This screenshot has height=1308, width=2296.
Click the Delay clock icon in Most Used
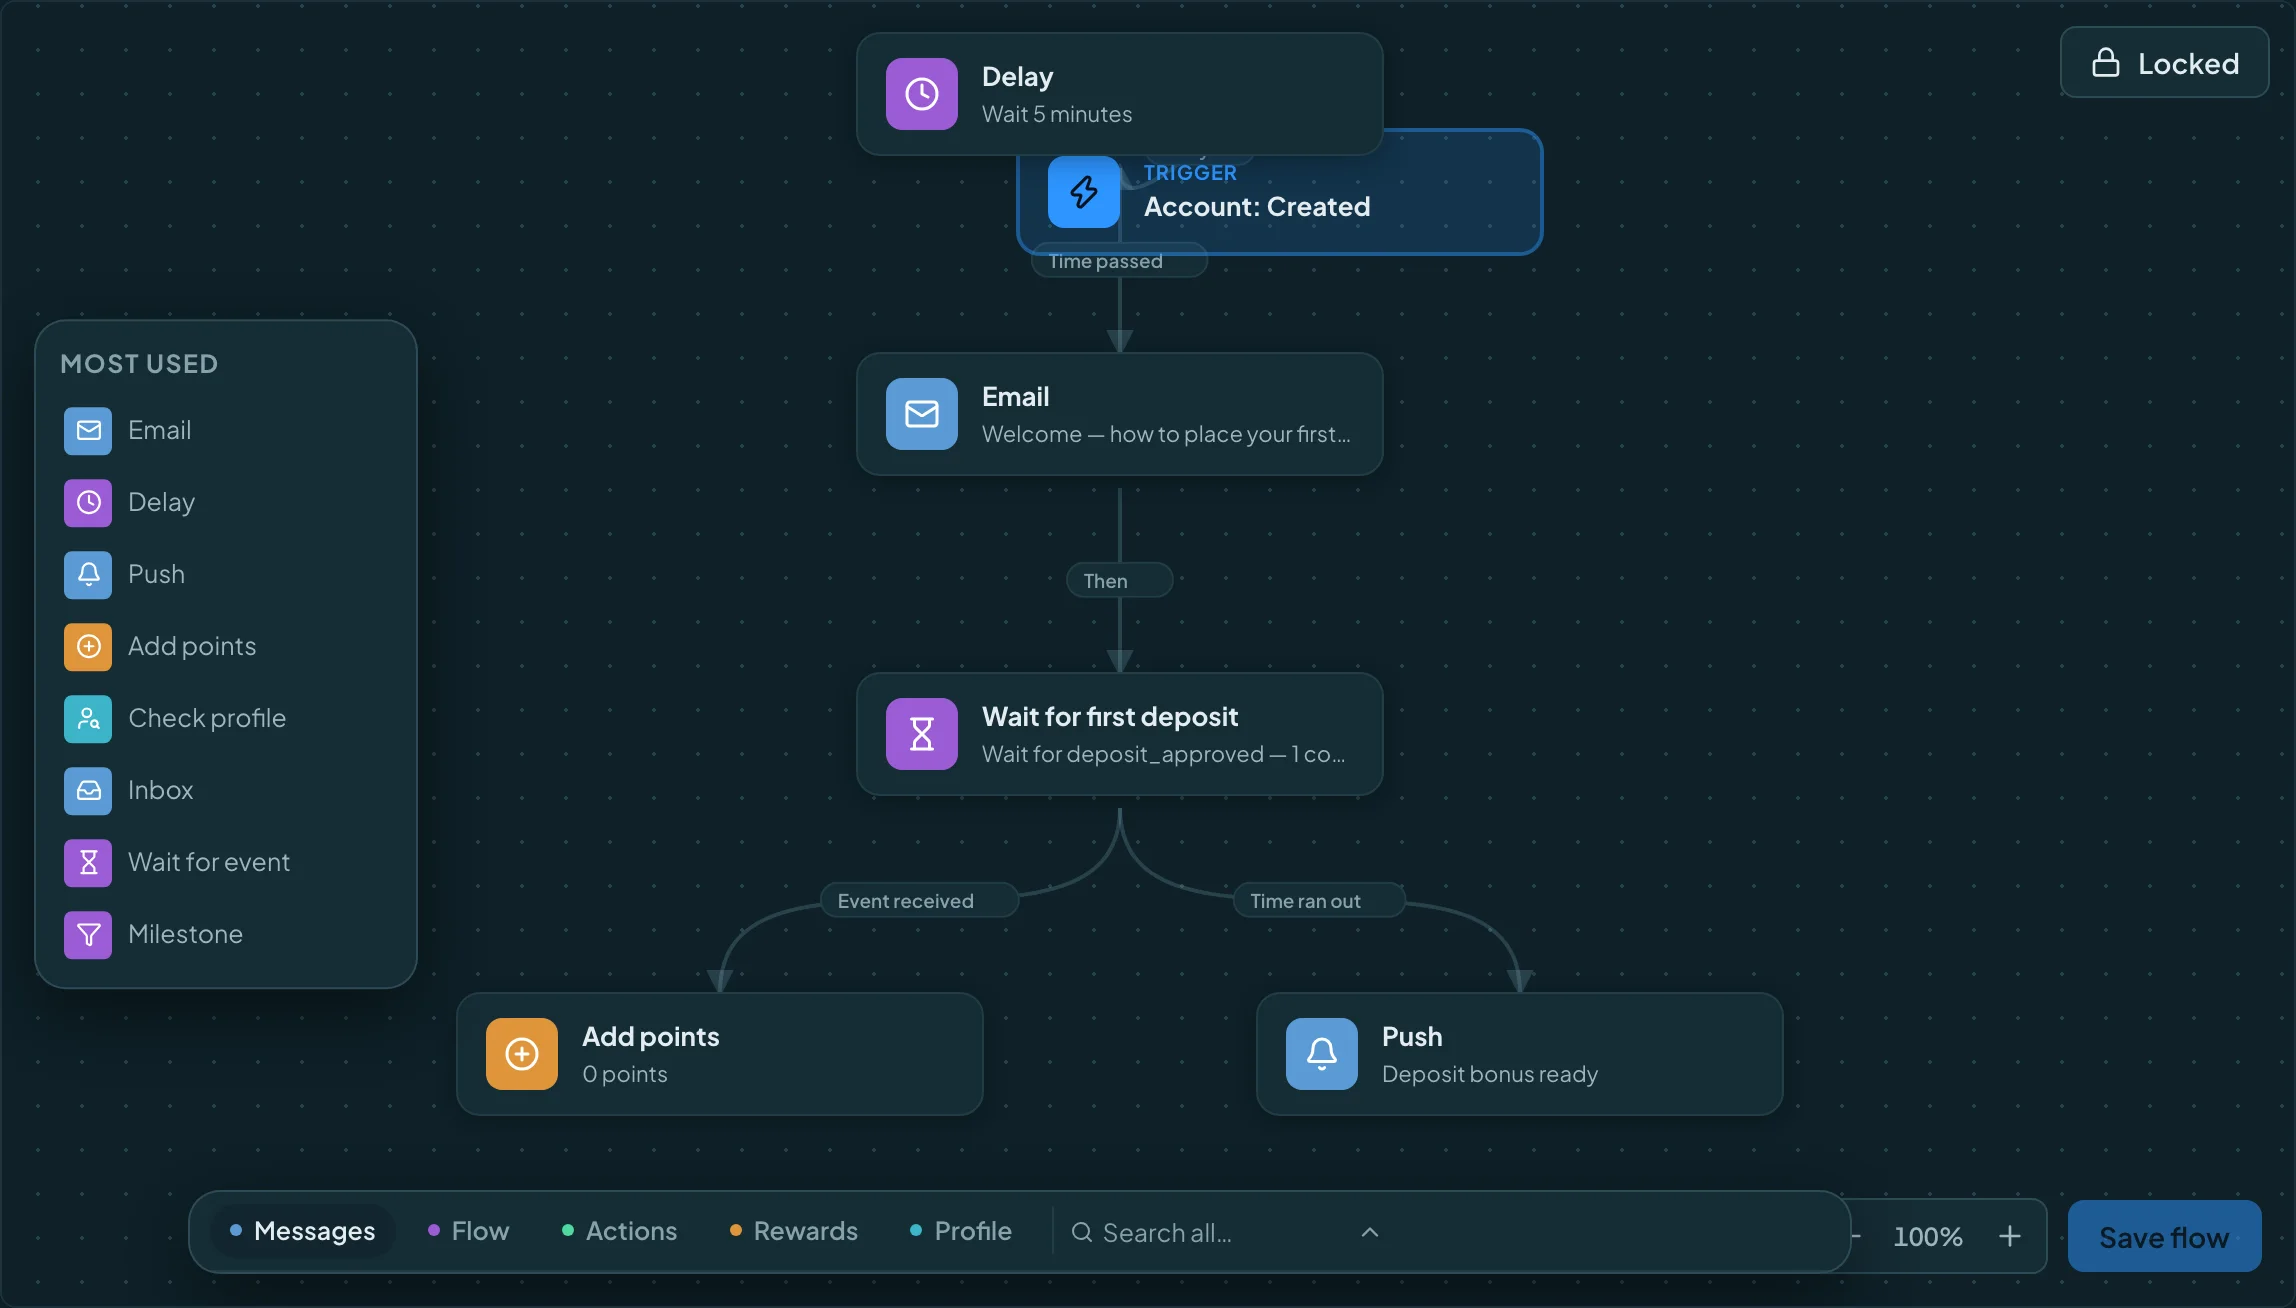[88, 502]
